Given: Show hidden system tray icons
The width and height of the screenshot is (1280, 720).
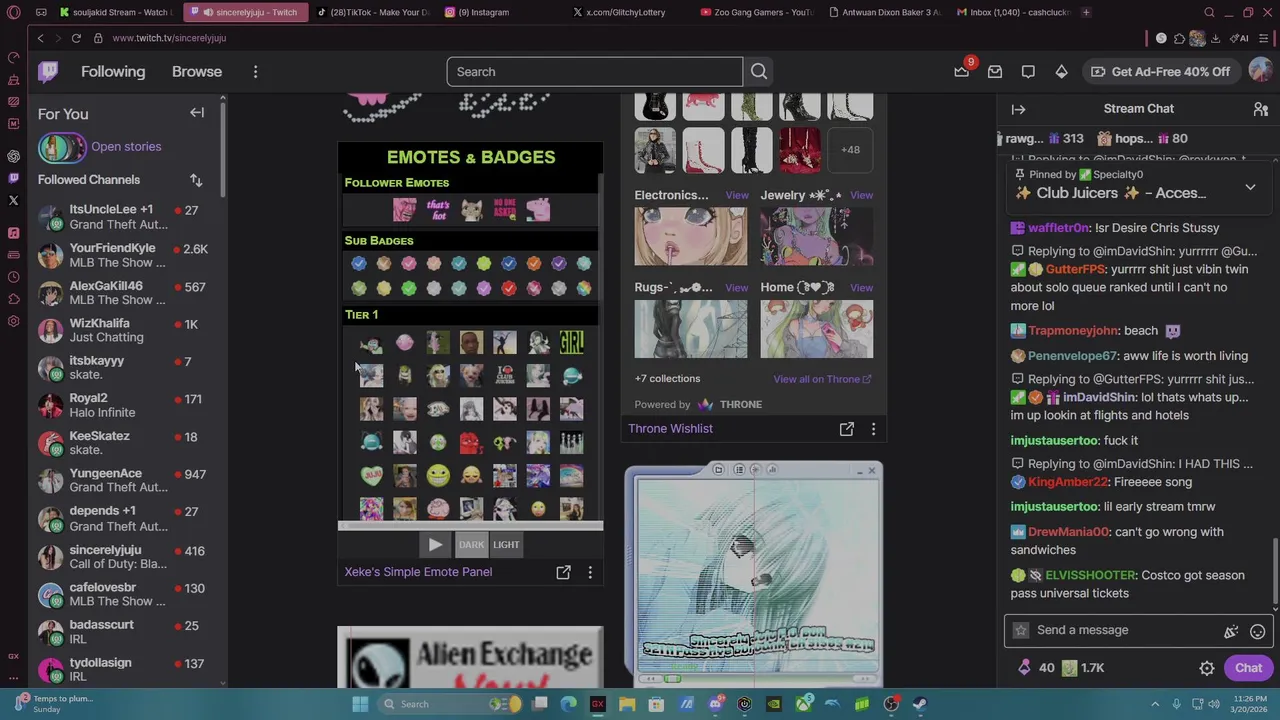Looking at the screenshot, I should point(1154,704).
